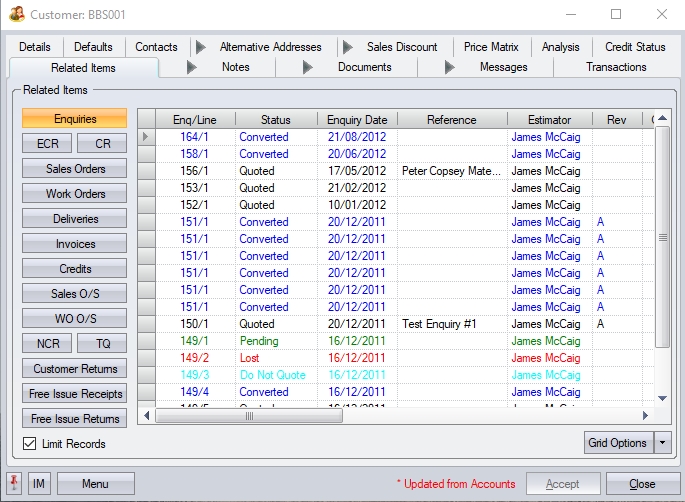Click the customer icon in the title bar
Image resolution: width=685 pixels, height=502 pixels.
16,14
